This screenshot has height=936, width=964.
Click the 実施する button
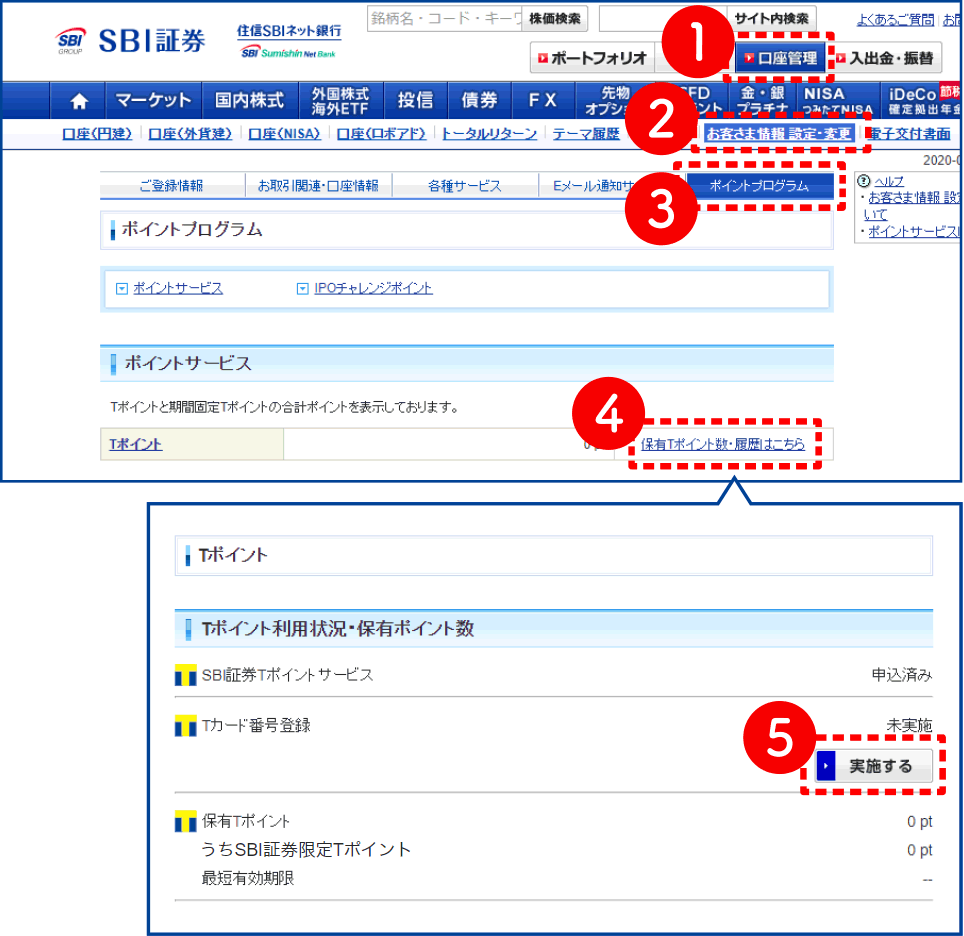click(x=874, y=766)
